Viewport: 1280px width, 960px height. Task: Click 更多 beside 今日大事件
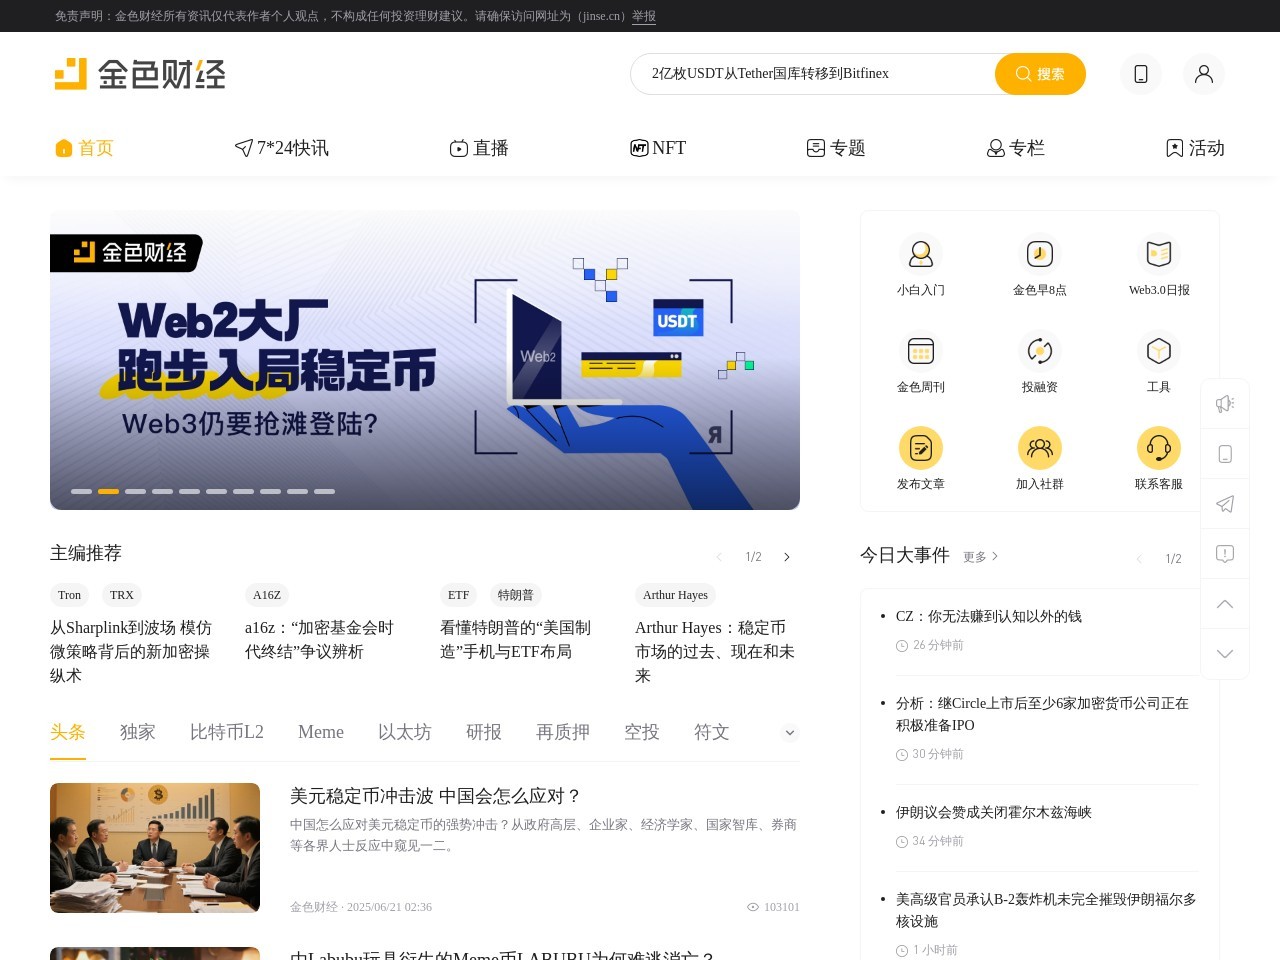coord(981,557)
